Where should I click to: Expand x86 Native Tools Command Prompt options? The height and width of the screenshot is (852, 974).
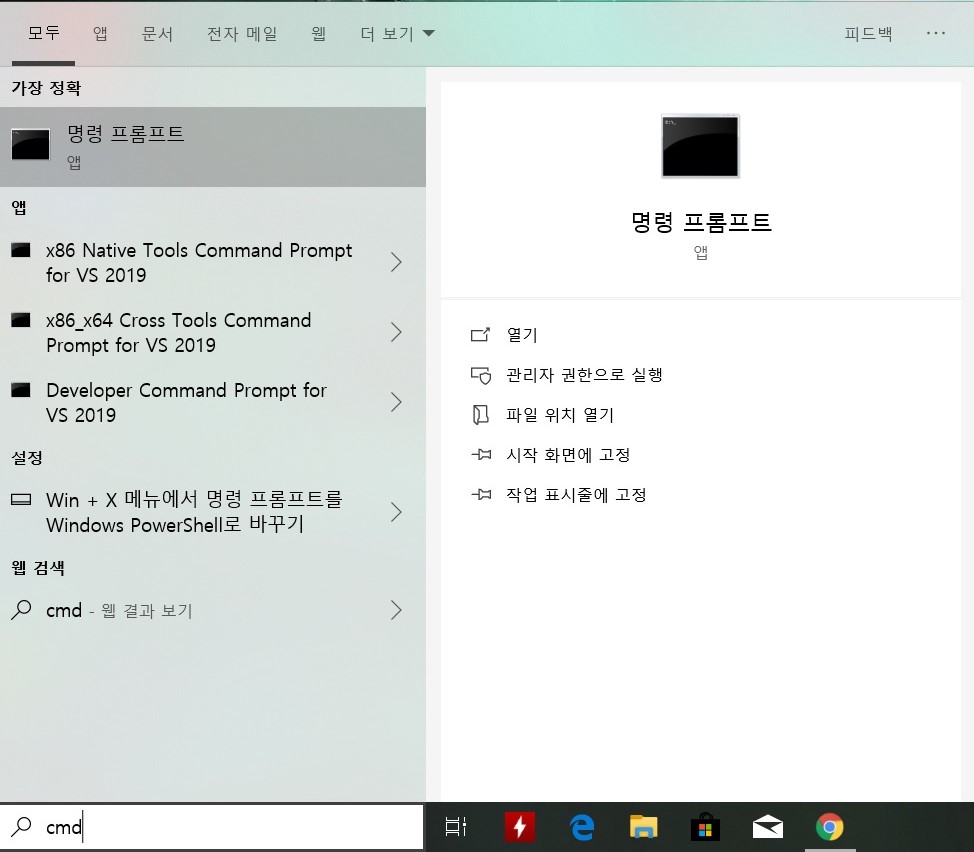pyautogui.click(x=396, y=262)
